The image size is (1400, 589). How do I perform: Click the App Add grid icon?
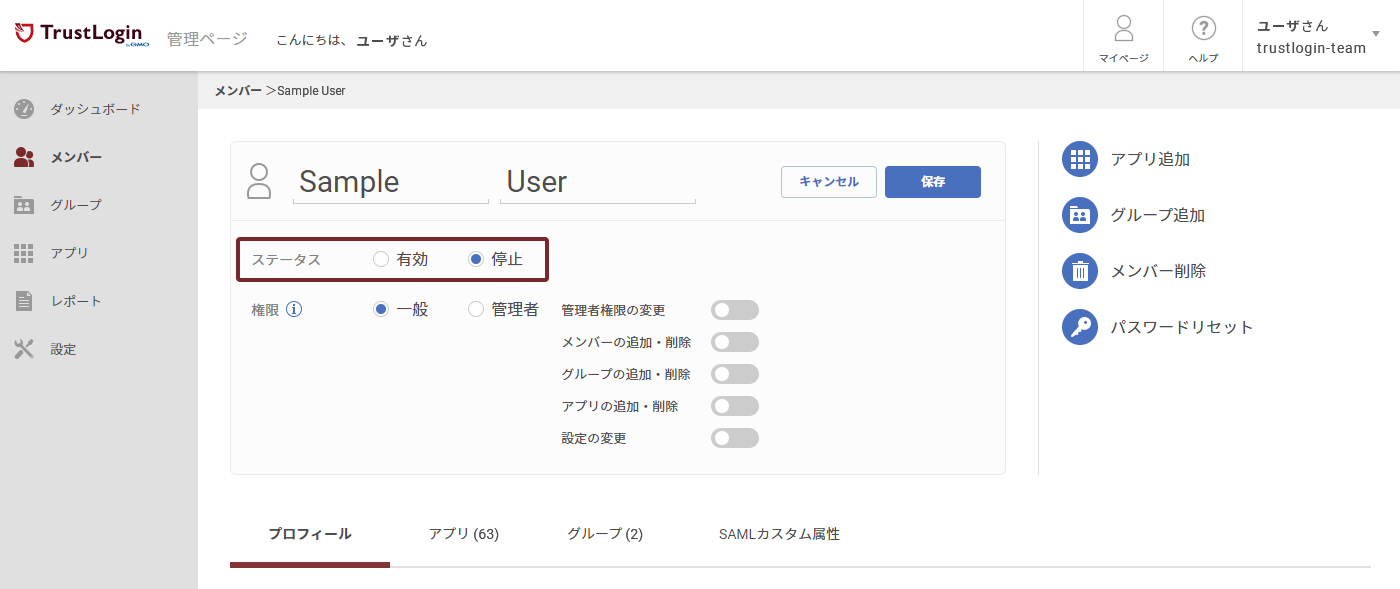[x=1079, y=159]
